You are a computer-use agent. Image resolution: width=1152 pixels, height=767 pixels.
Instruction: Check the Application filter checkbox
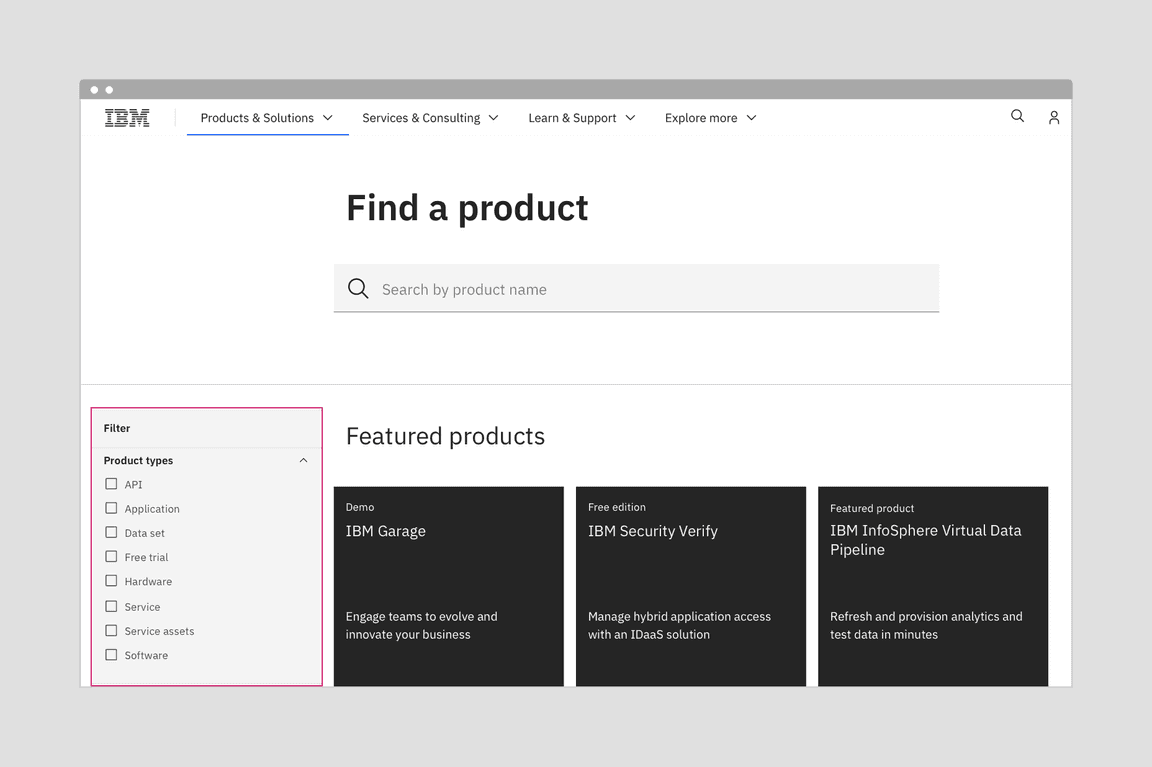click(111, 508)
